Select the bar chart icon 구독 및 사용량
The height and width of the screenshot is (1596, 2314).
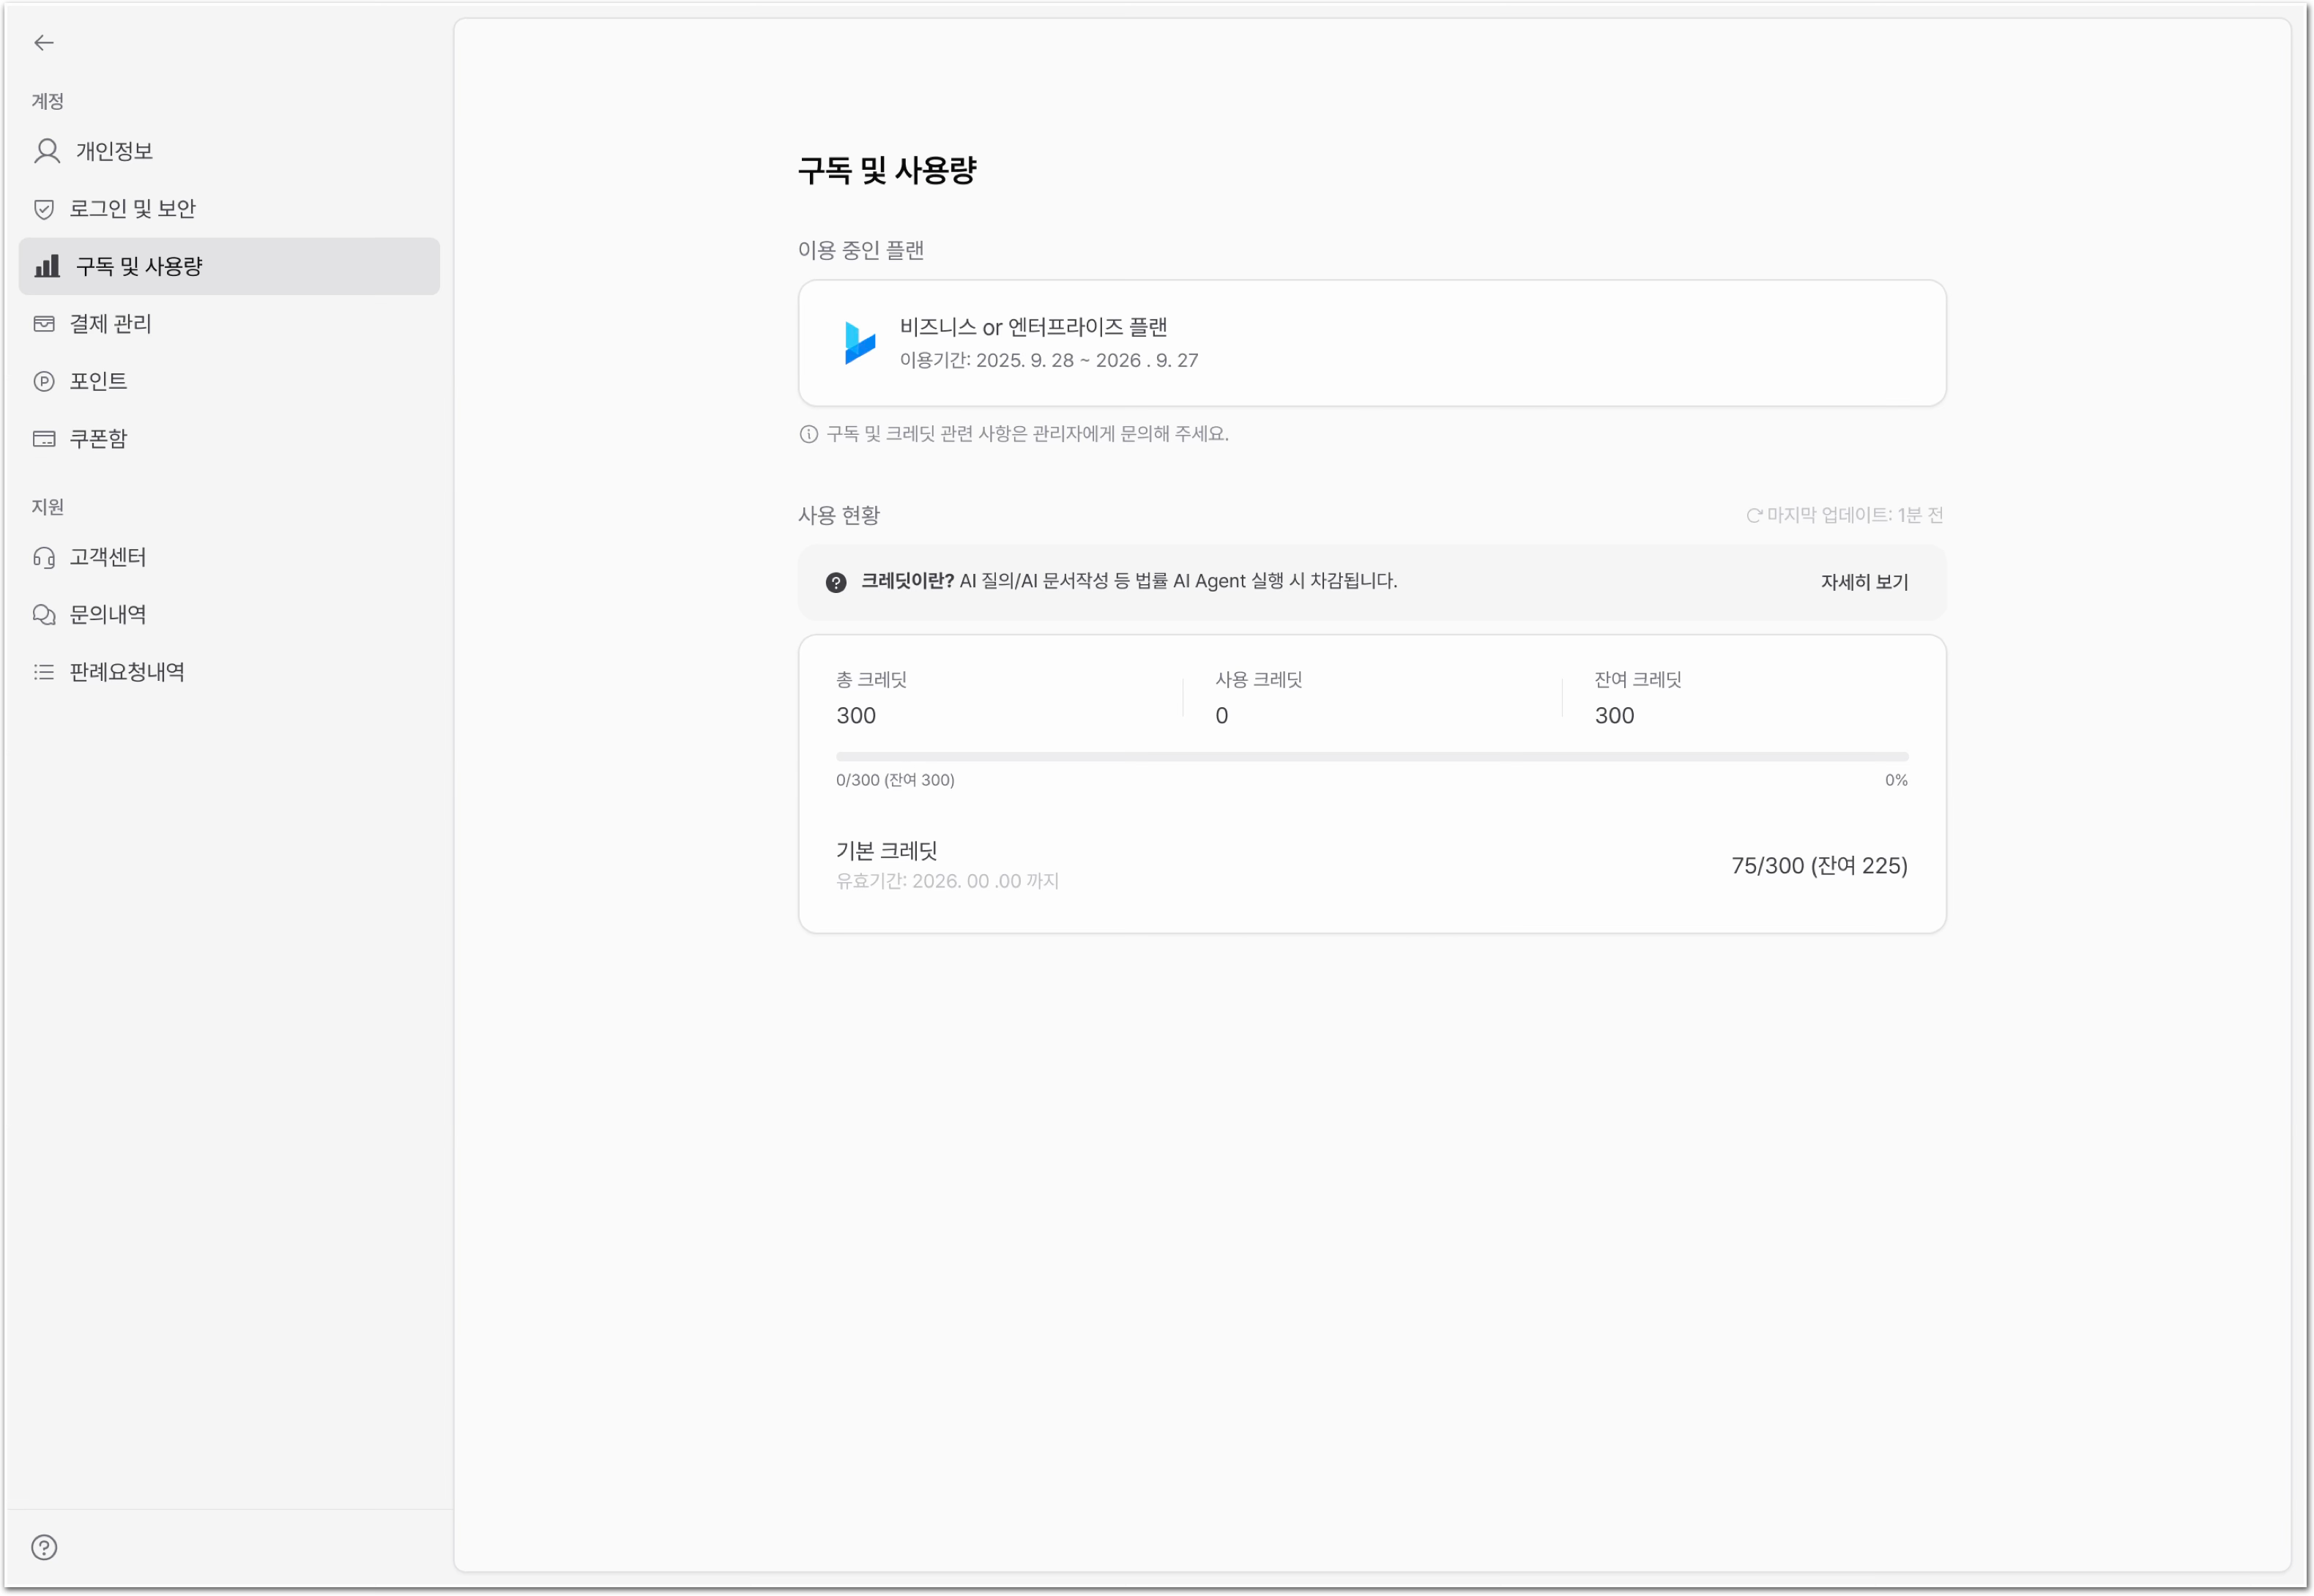tap(46, 266)
